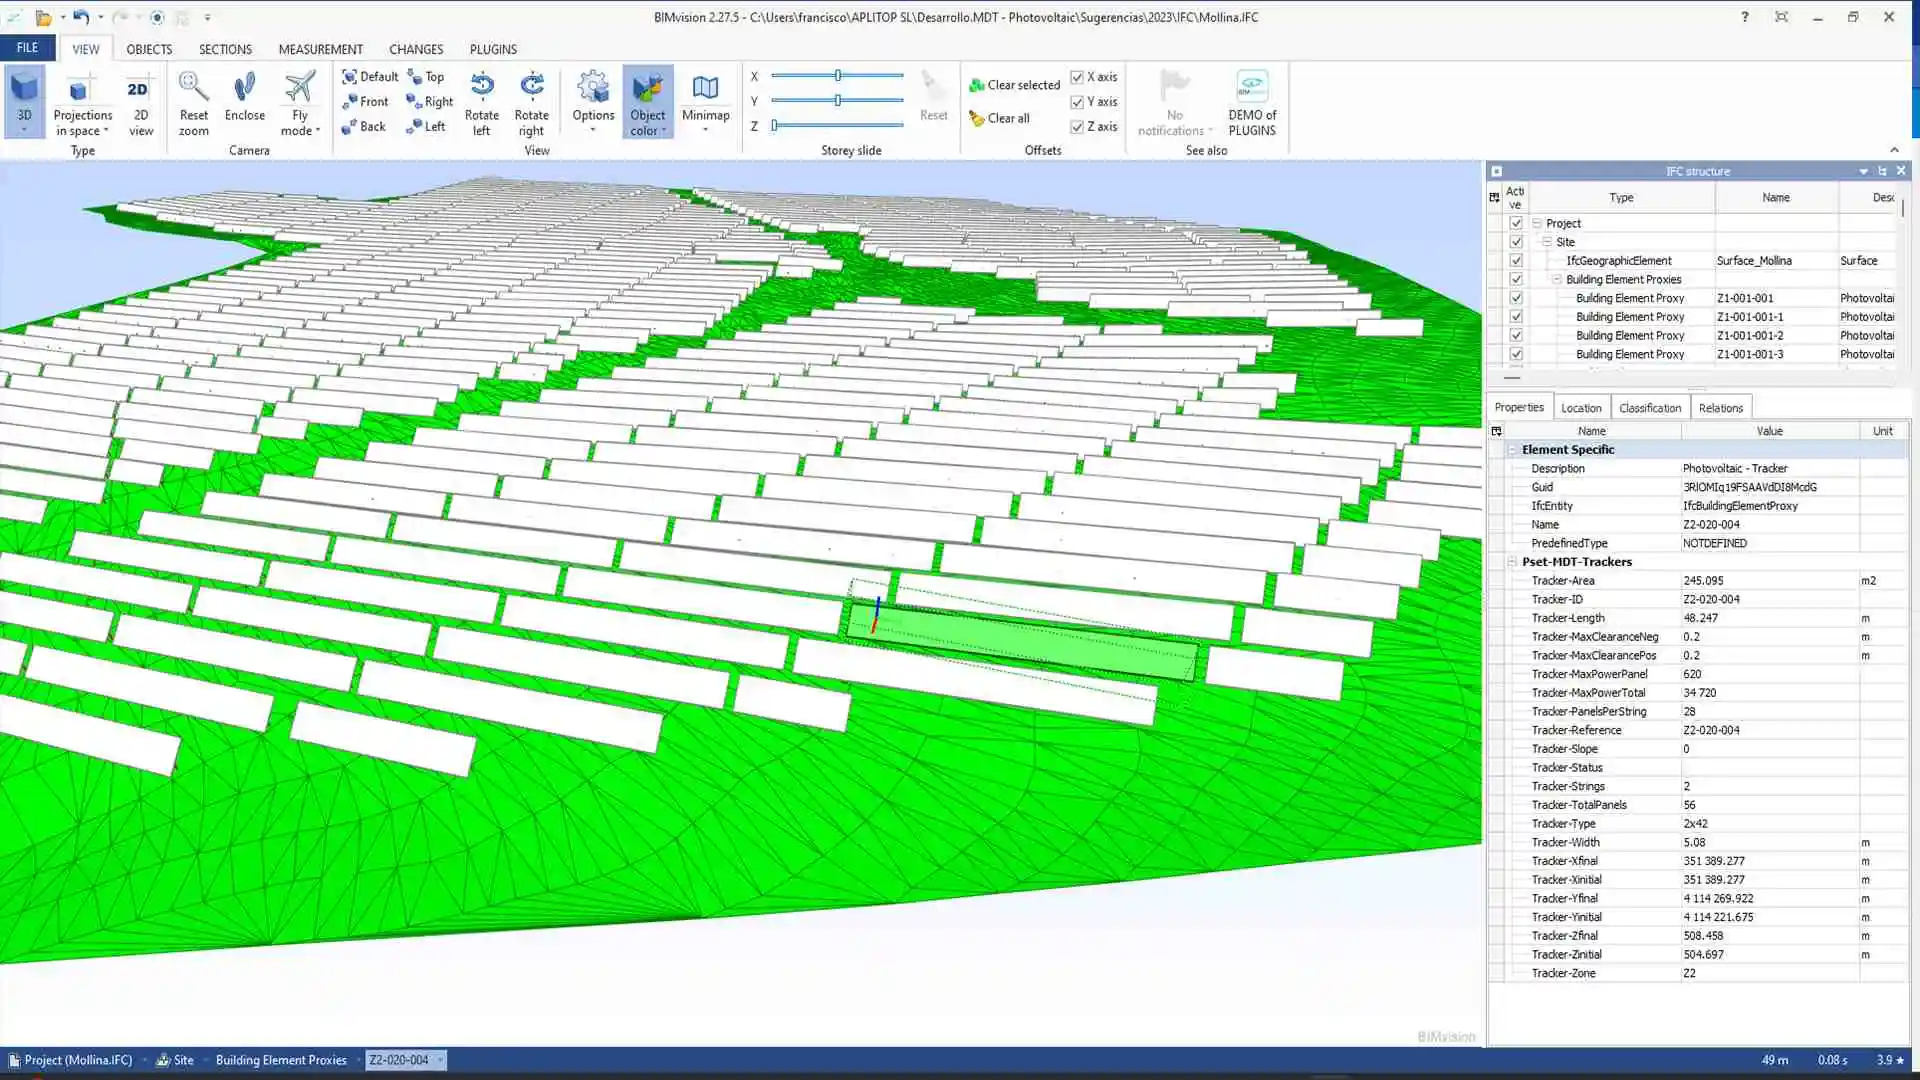Open the CHANGES ribbon tab
The width and height of the screenshot is (1920, 1080).
(x=416, y=49)
